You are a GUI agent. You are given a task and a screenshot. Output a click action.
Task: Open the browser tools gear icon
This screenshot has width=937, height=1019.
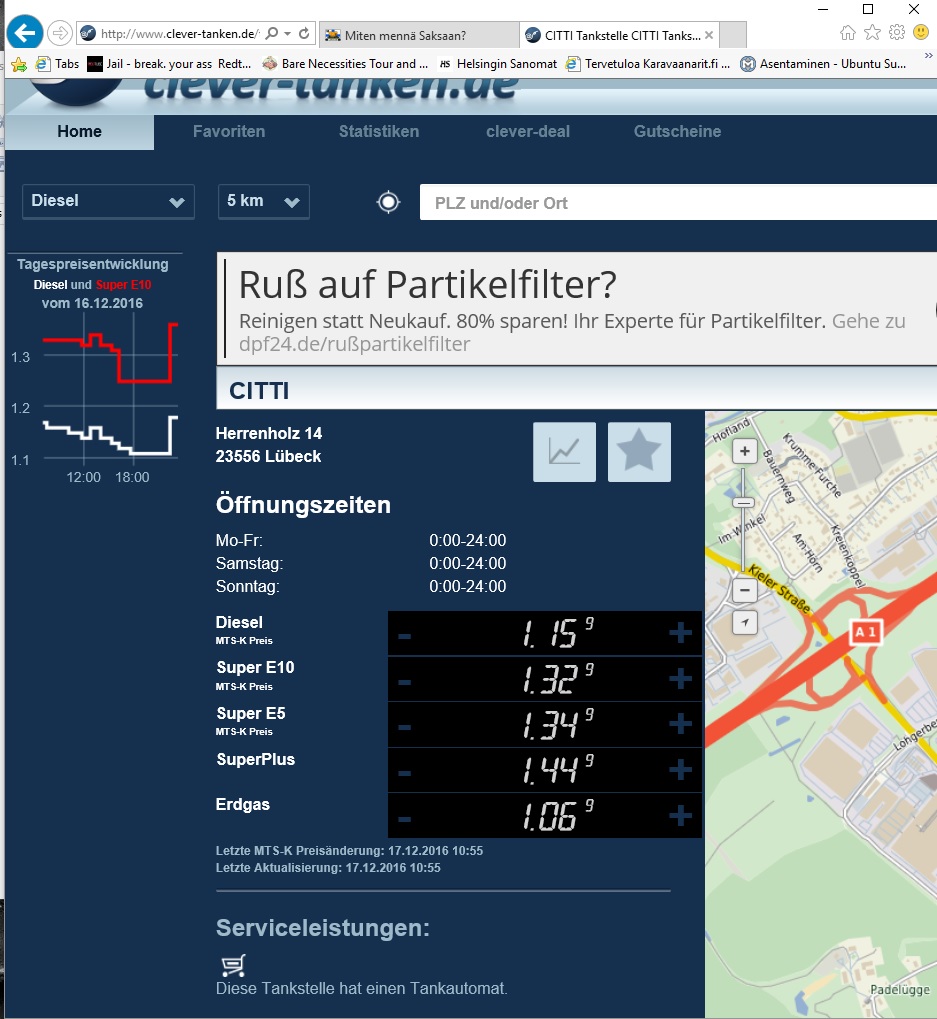click(x=897, y=32)
